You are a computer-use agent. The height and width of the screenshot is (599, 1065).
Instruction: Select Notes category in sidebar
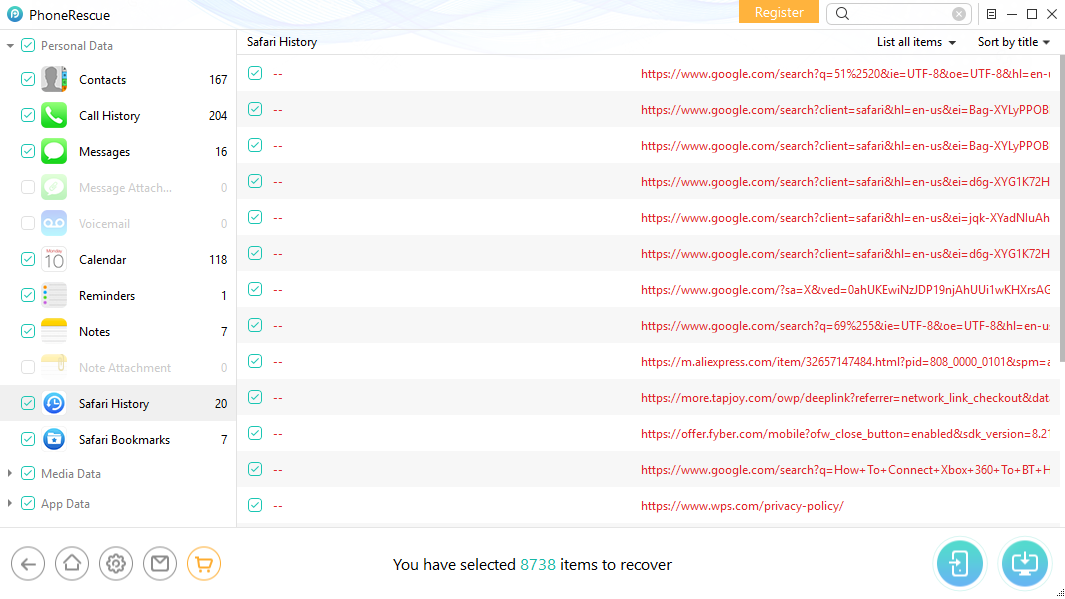(94, 332)
